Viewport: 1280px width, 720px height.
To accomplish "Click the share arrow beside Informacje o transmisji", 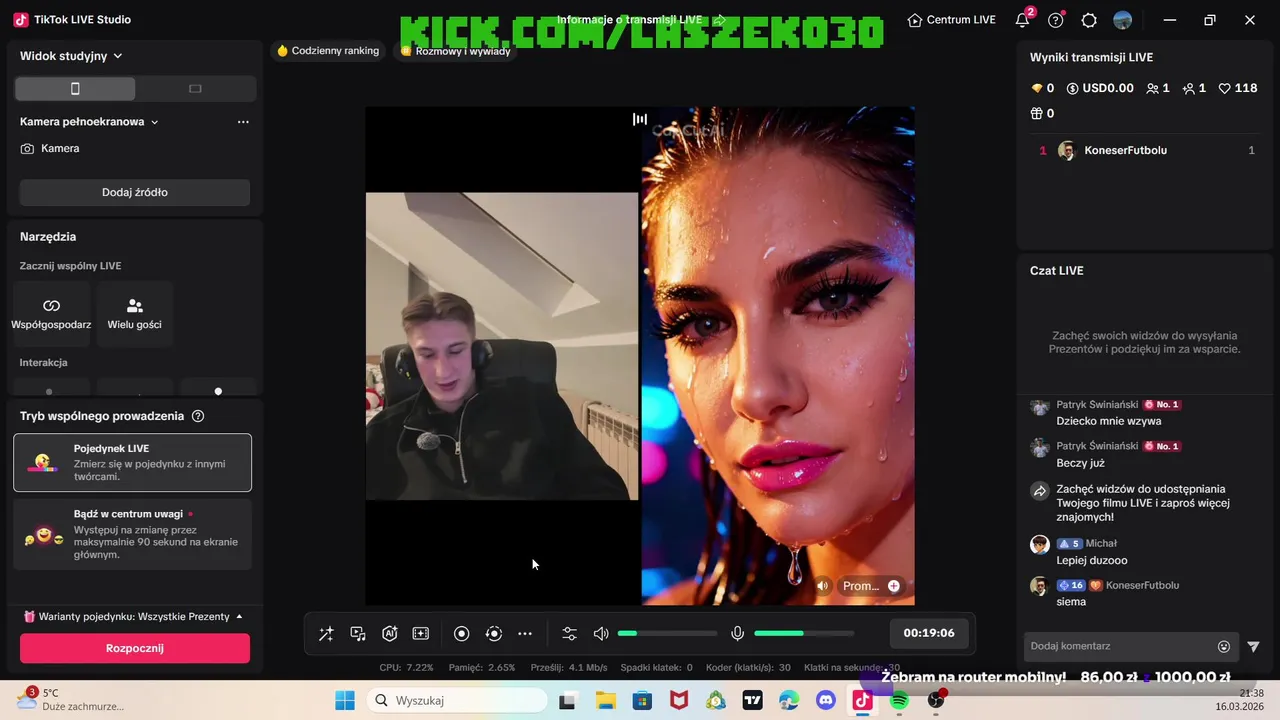I will 719,20.
